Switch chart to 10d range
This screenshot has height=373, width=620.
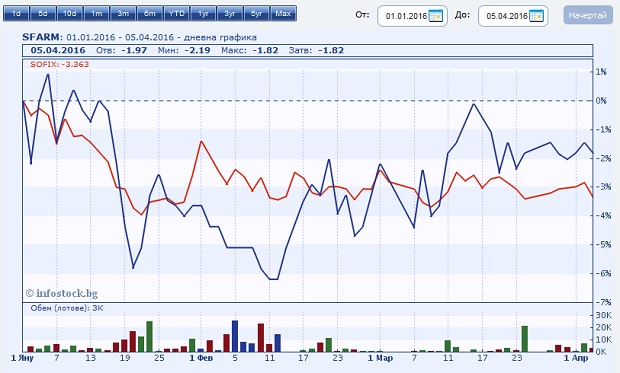[70, 14]
